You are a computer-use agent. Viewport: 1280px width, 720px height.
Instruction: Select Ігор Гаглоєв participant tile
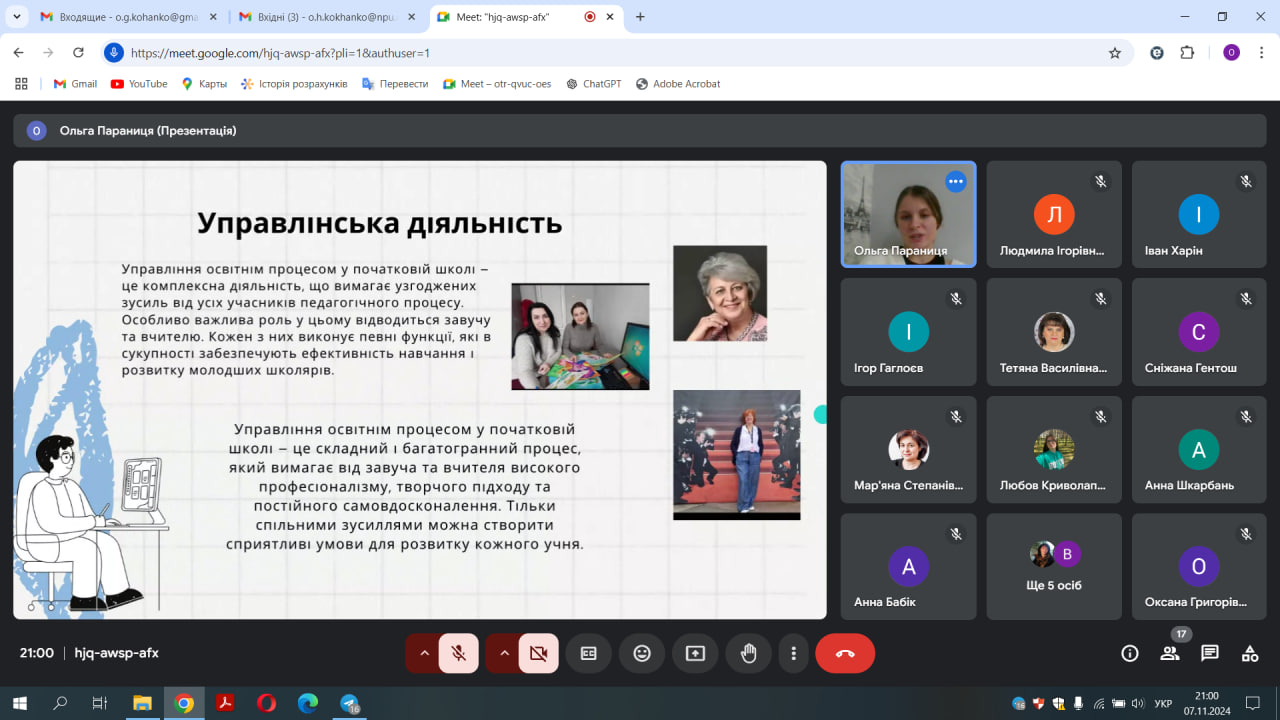(909, 332)
